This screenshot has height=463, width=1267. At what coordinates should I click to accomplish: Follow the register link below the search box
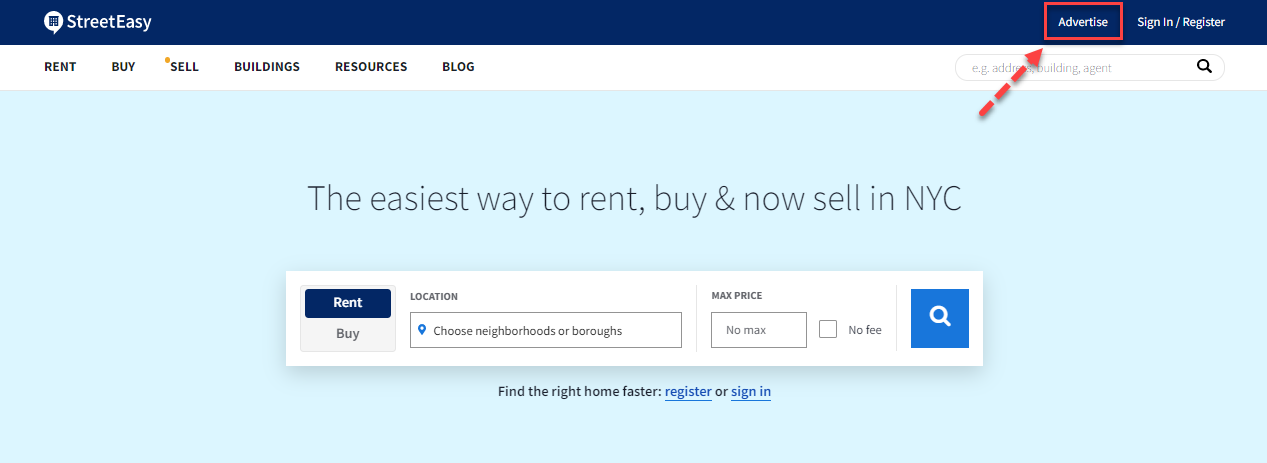click(688, 392)
